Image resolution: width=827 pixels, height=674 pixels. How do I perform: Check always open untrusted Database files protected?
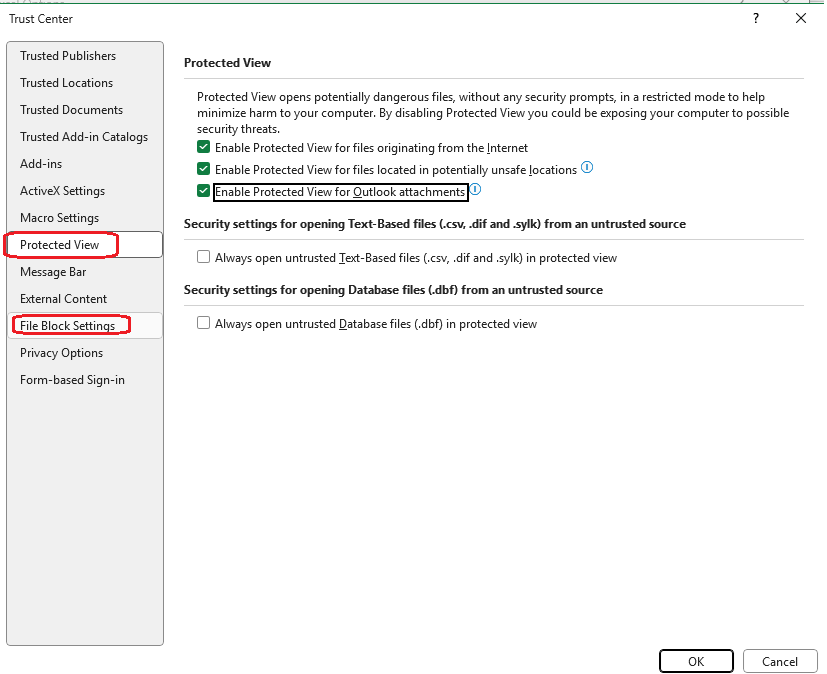tap(203, 323)
